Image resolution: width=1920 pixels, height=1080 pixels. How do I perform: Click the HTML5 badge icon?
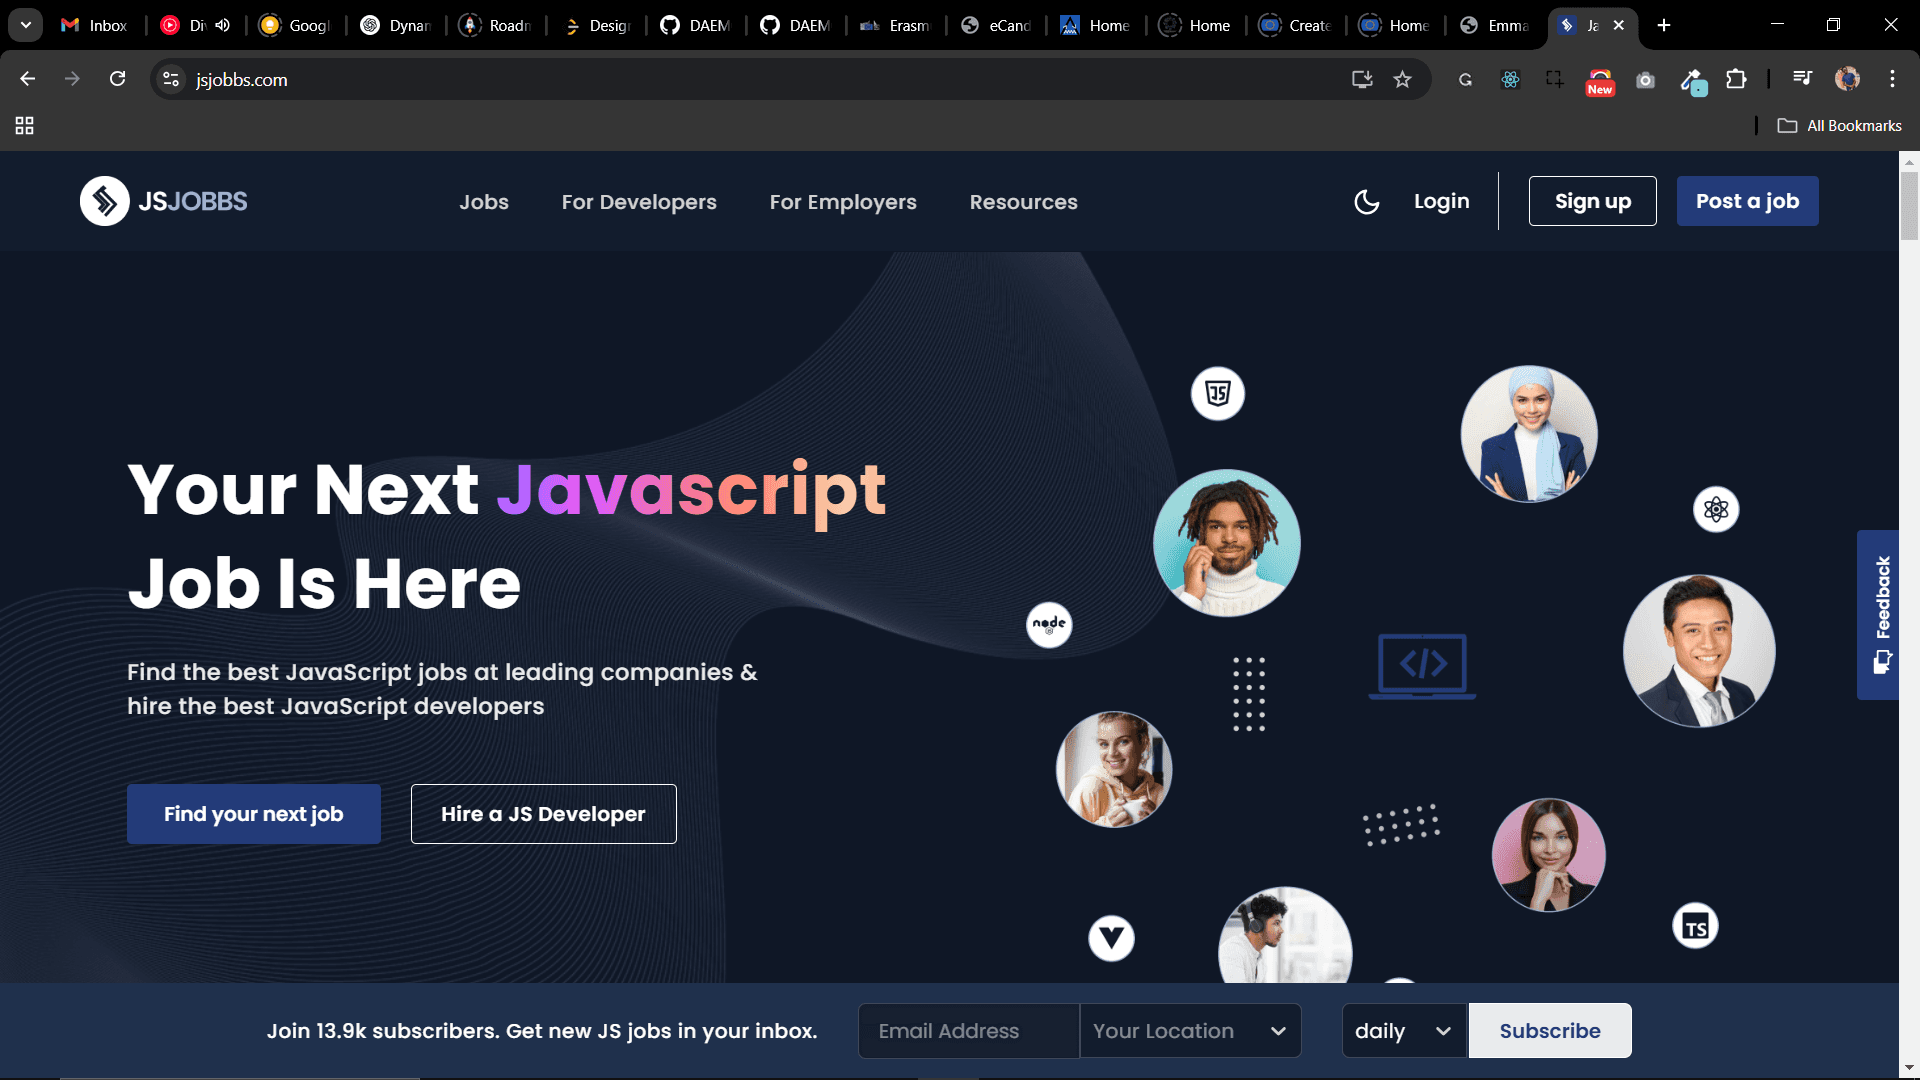click(x=1217, y=393)
